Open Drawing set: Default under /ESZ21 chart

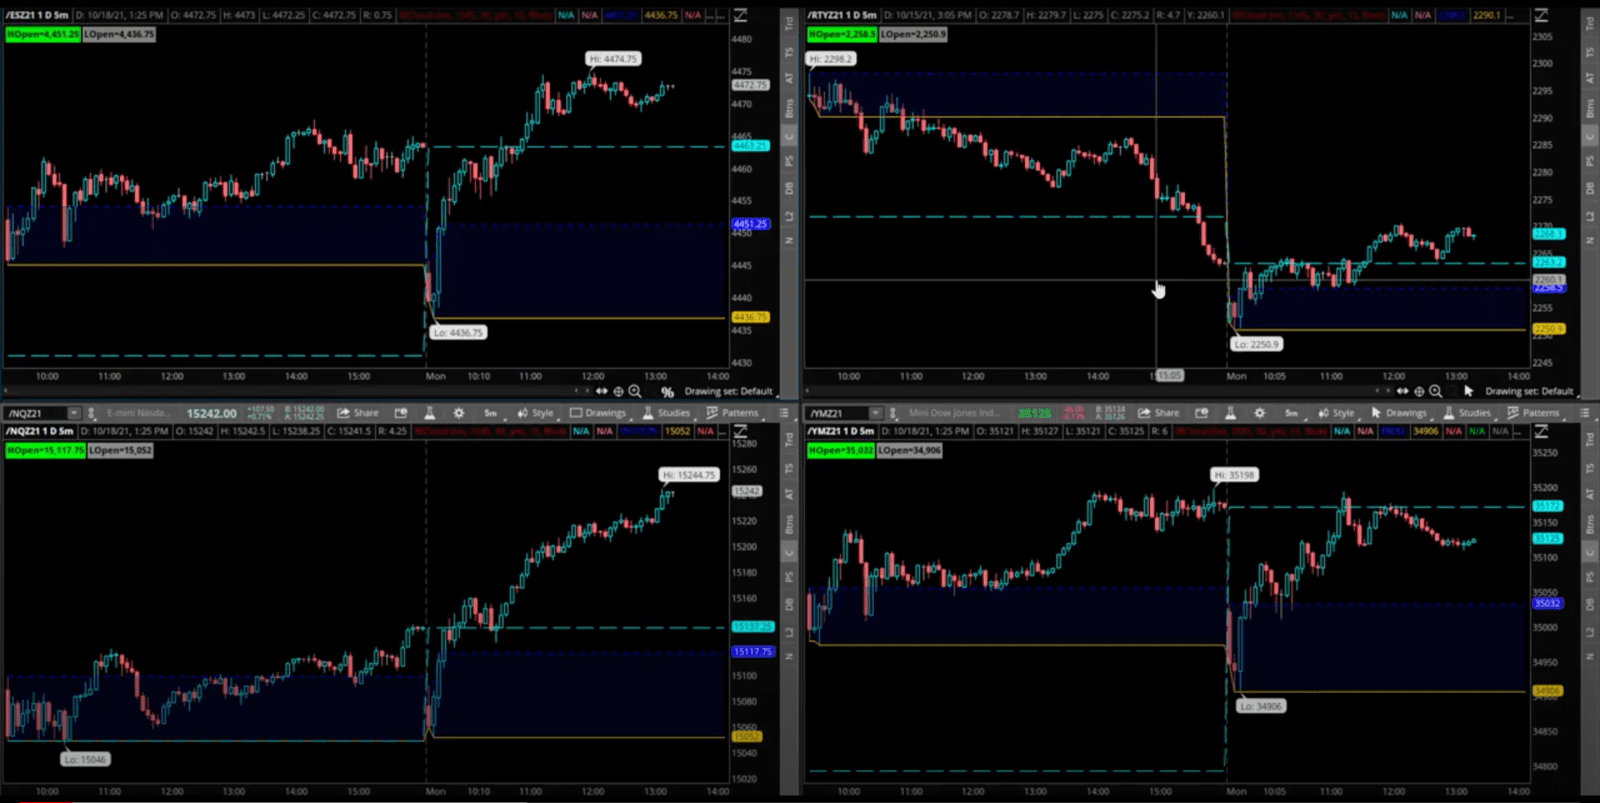click(728, 392)
